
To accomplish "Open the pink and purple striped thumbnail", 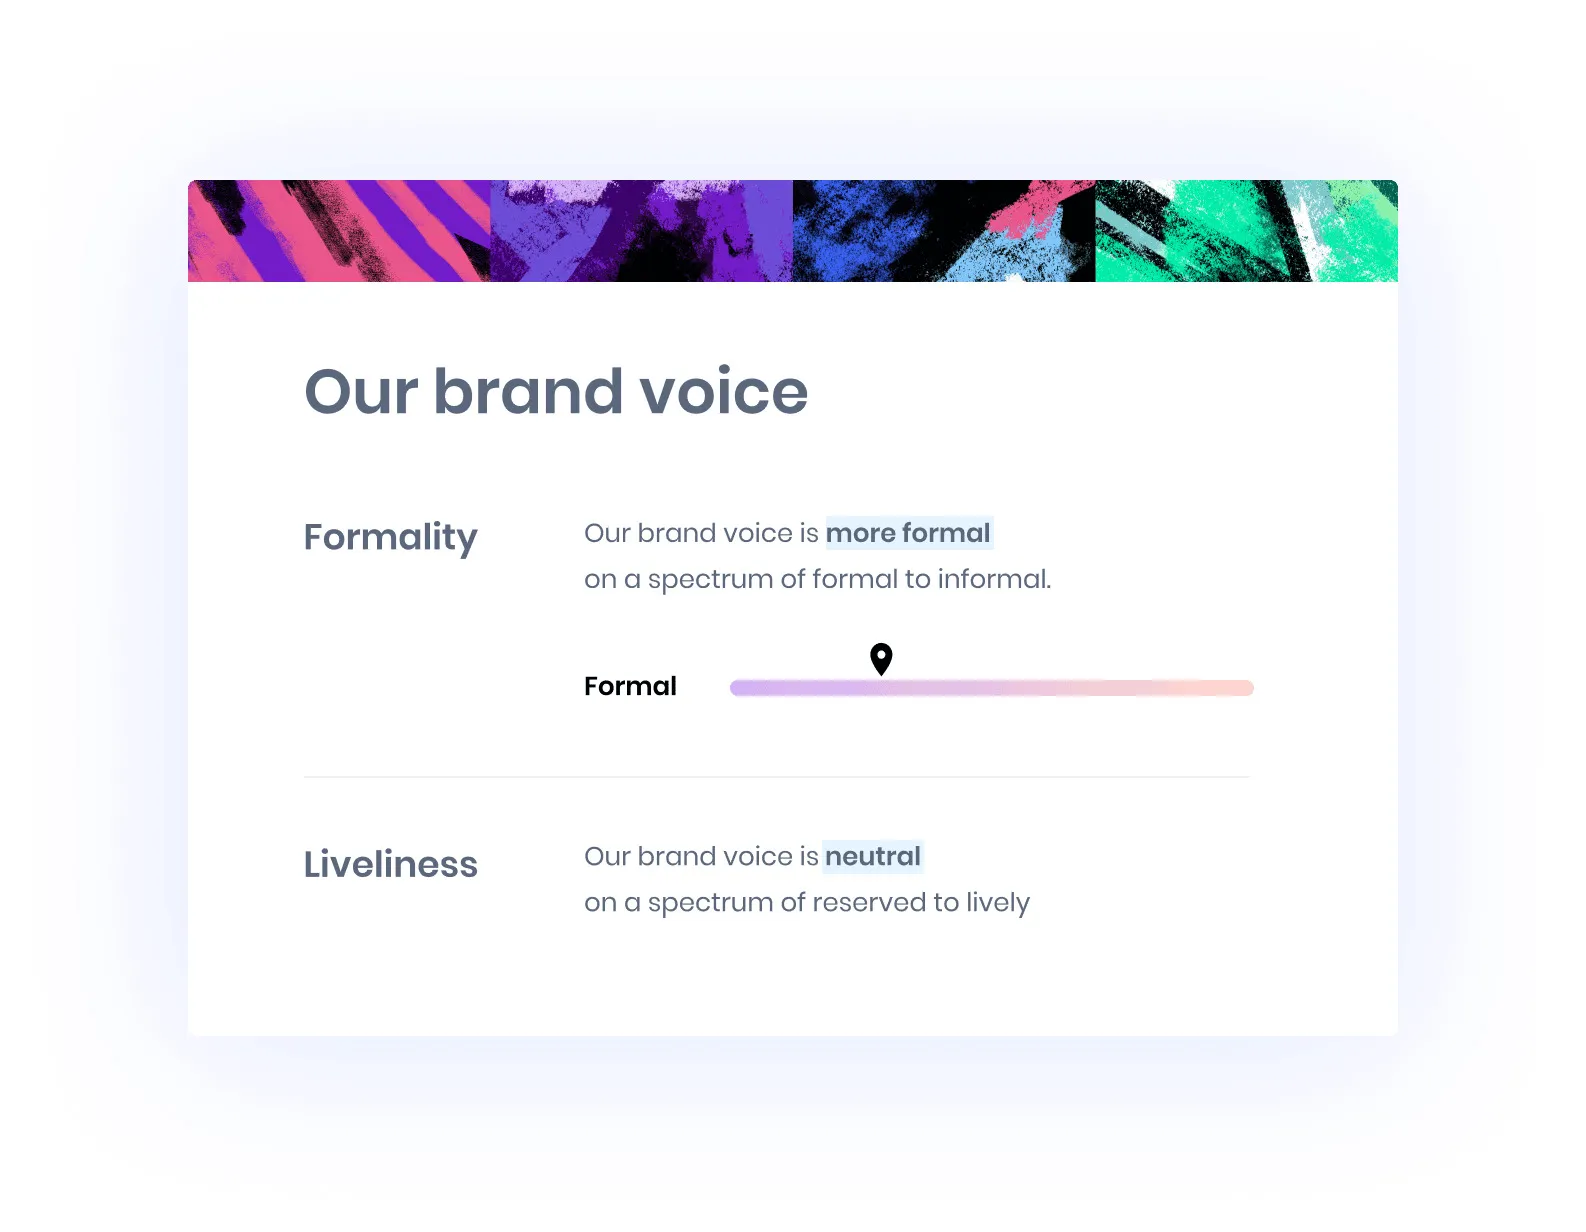I will pos(339,231).
